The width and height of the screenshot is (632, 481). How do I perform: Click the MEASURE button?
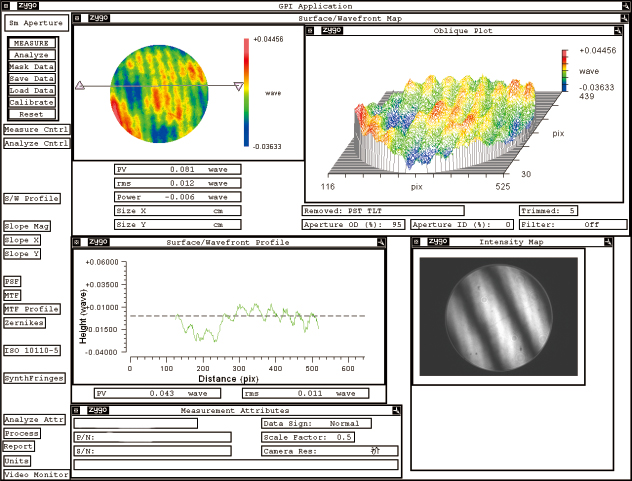coord(30,43)
